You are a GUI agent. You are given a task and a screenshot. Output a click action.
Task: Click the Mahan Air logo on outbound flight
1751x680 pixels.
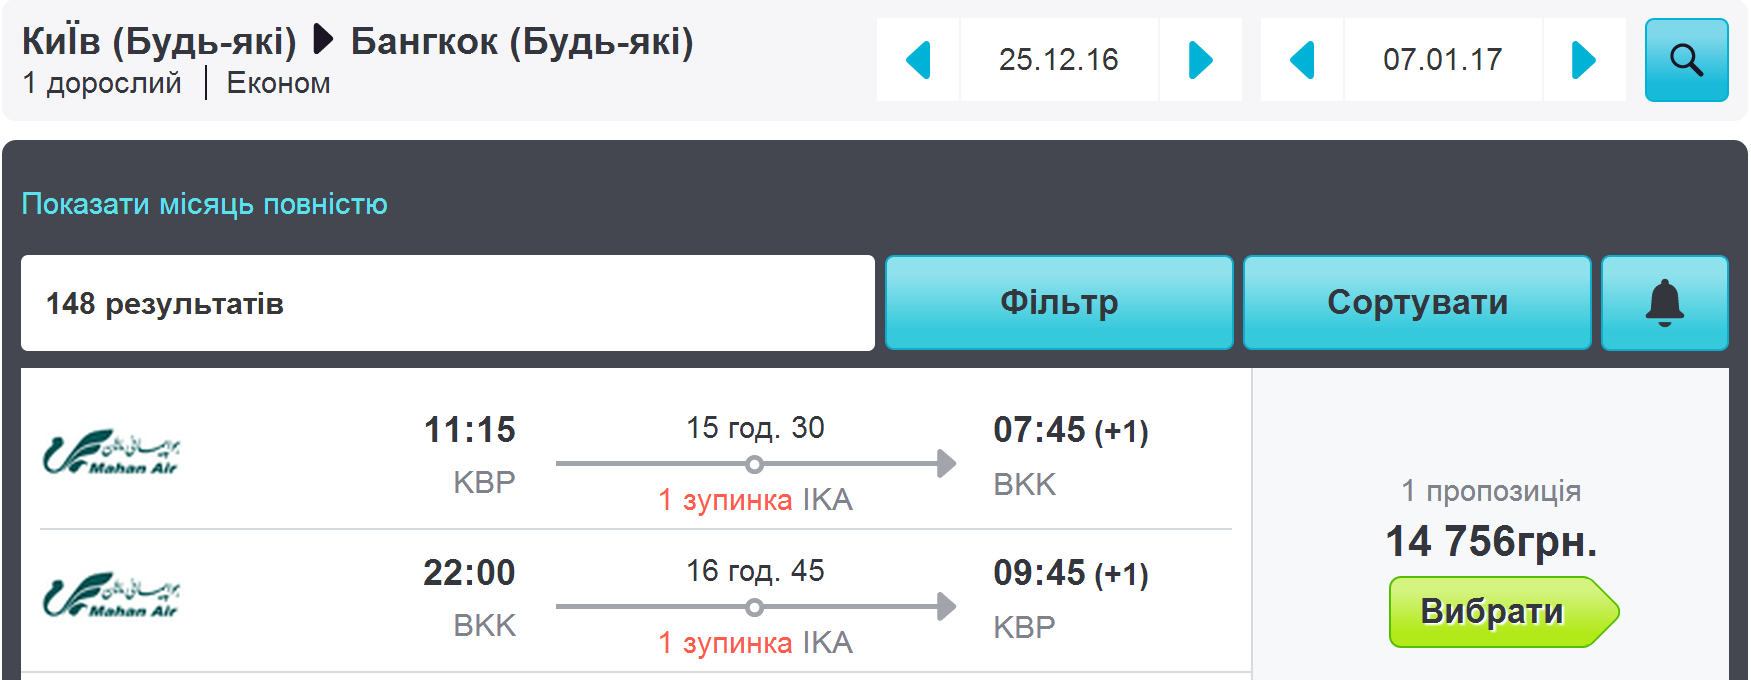111,453
